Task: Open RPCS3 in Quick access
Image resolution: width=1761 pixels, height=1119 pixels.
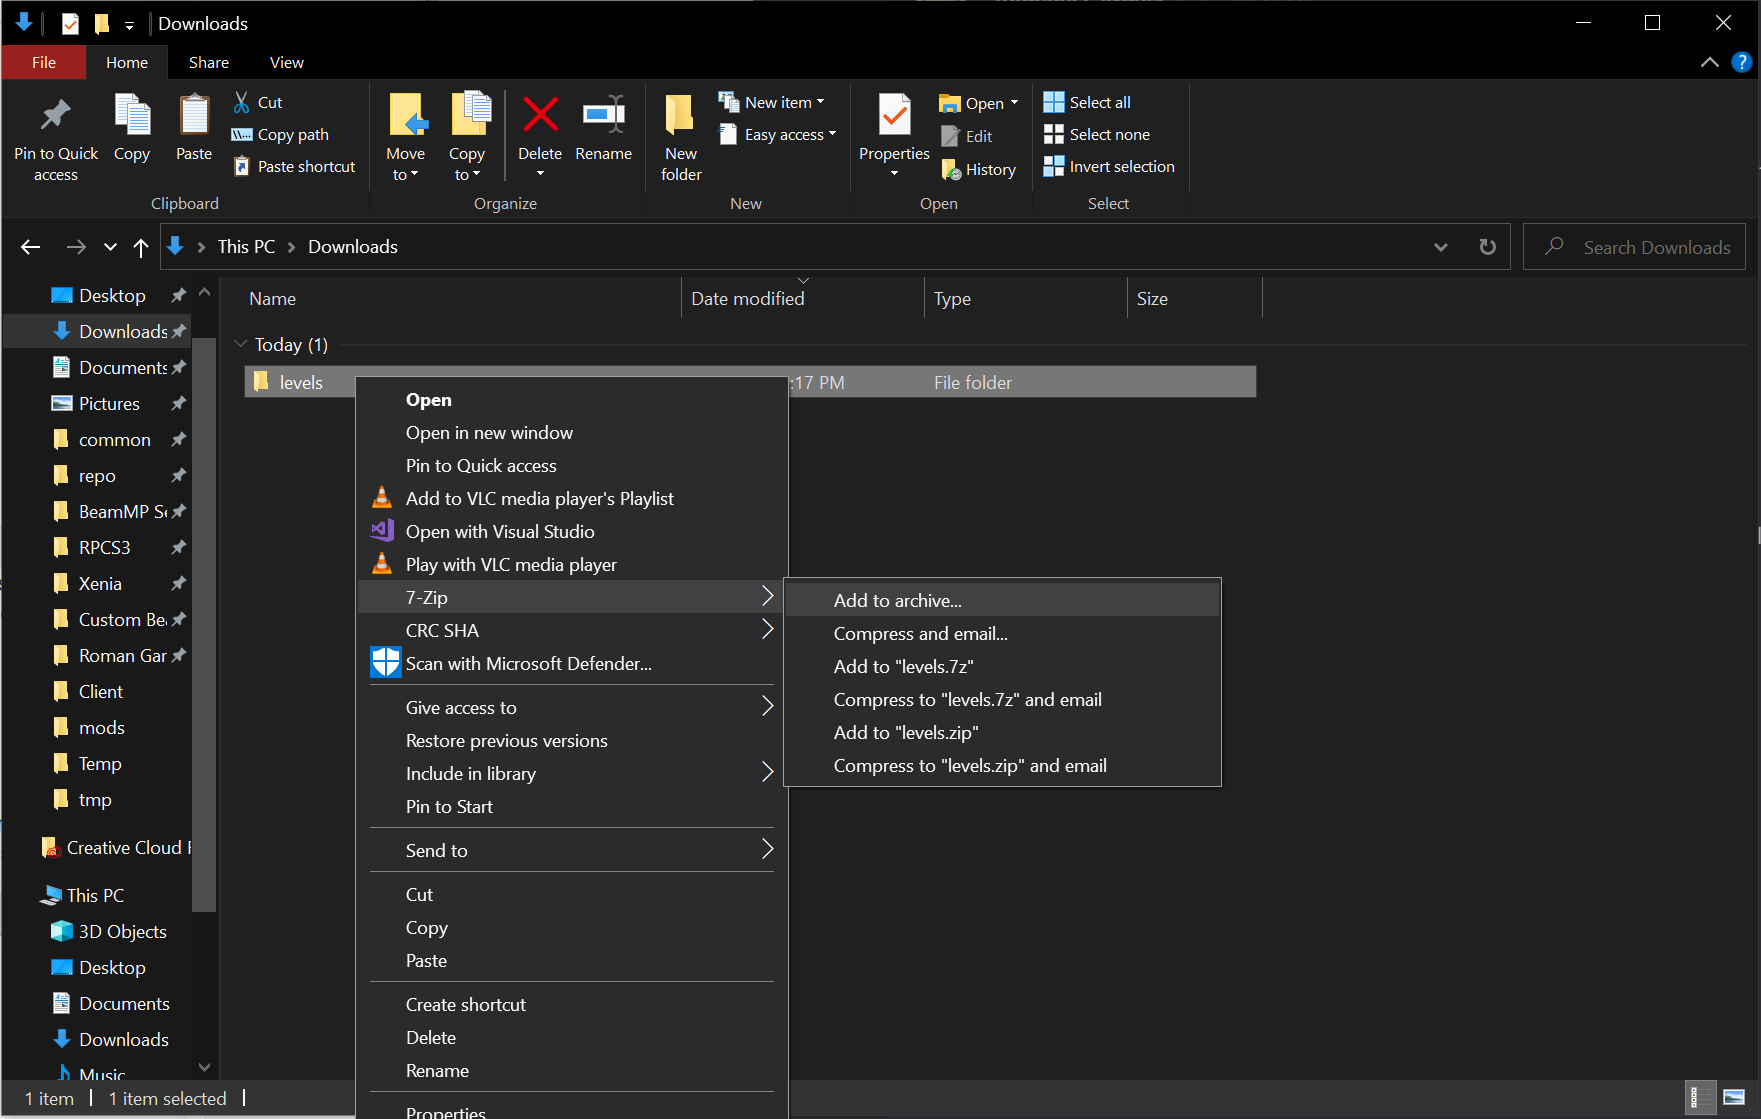Action: [x=105, y=548]
